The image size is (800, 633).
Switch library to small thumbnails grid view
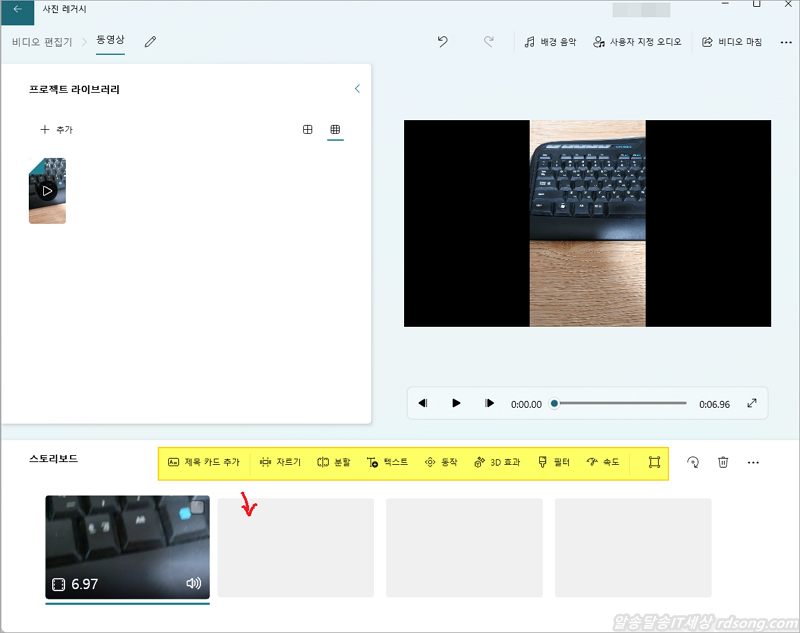click(x=335, y=130)
